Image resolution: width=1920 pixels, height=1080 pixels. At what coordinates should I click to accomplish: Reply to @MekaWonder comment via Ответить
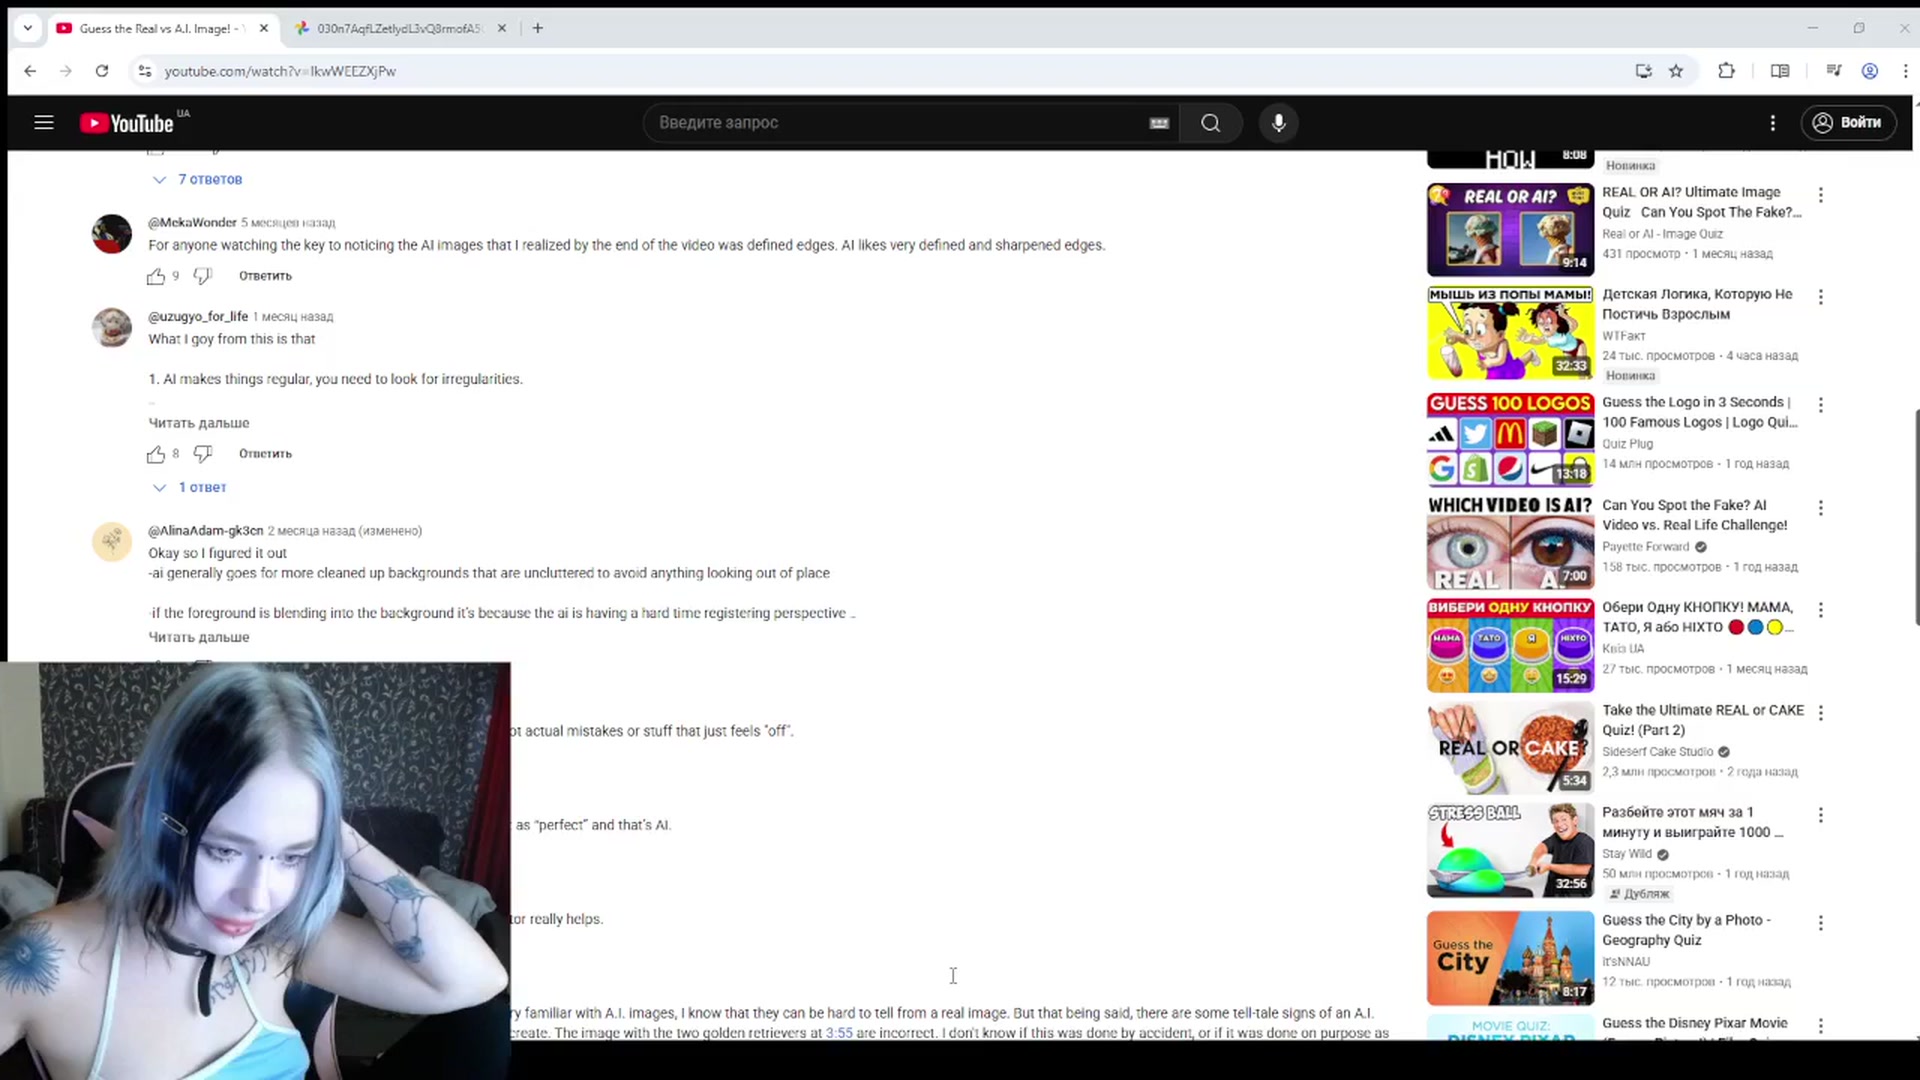(x=265, y=276)
